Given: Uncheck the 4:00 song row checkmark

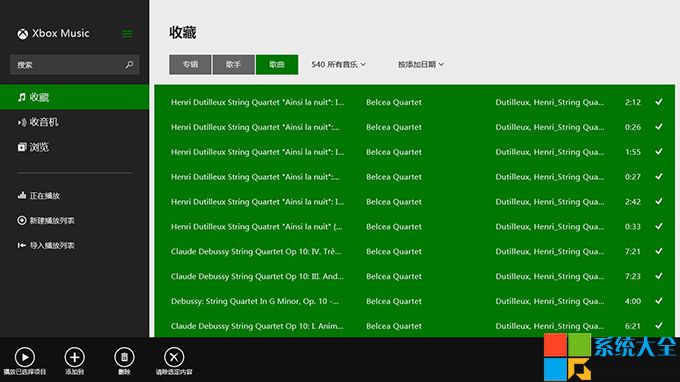Looking at the screenshot, I should pyautogui.click(x=659, y=301).
